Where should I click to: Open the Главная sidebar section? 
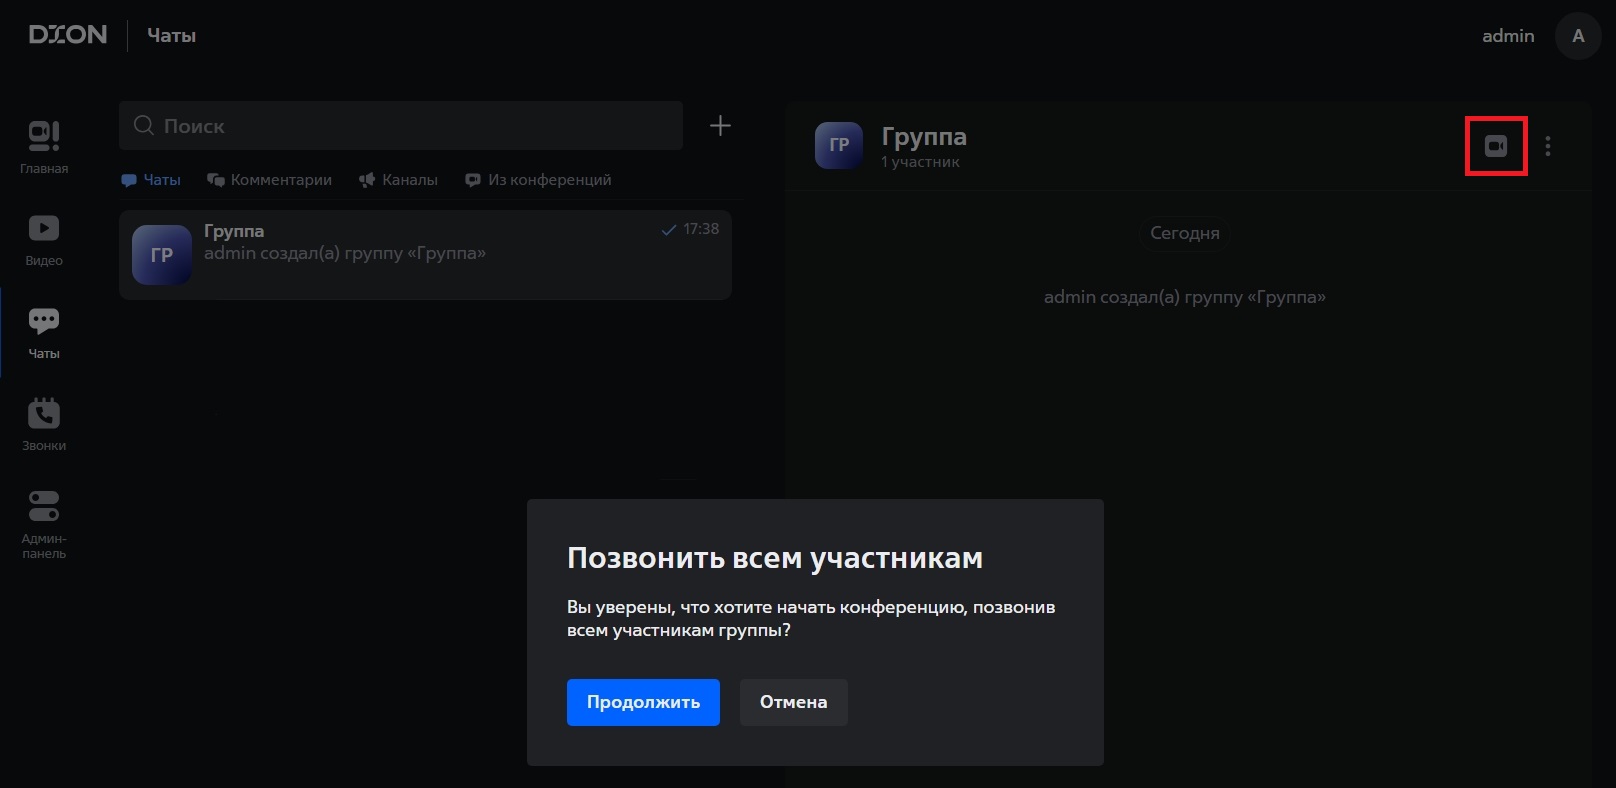(44, 146)
